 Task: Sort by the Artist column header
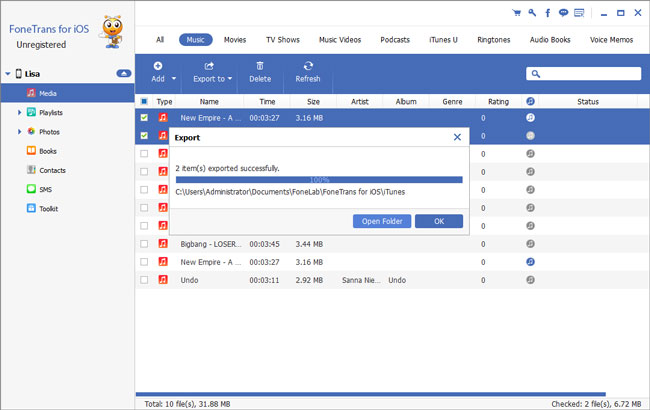pyautogui.click(x=360, y=102)
